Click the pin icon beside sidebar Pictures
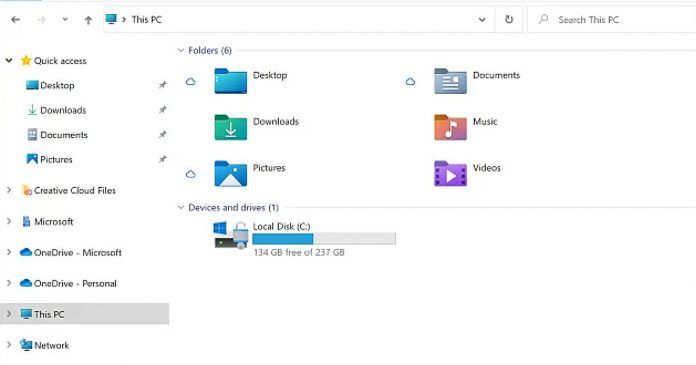Viewport: 696px width, 365px height. click(x=163, y=159)
